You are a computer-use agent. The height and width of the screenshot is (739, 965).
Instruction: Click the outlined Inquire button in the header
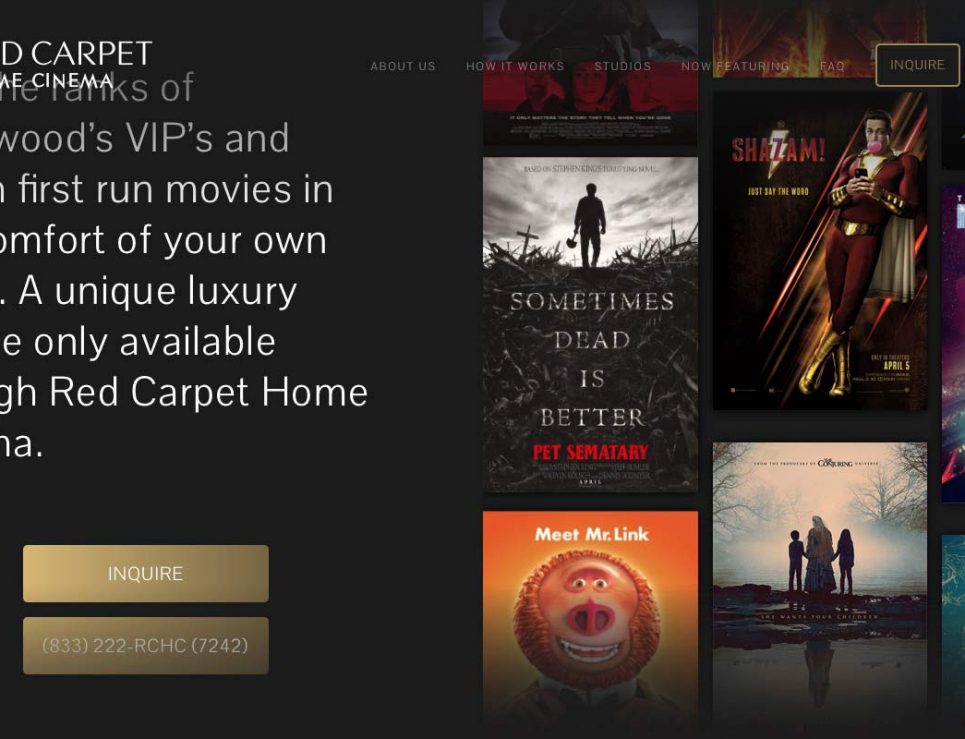pos(917,65)
